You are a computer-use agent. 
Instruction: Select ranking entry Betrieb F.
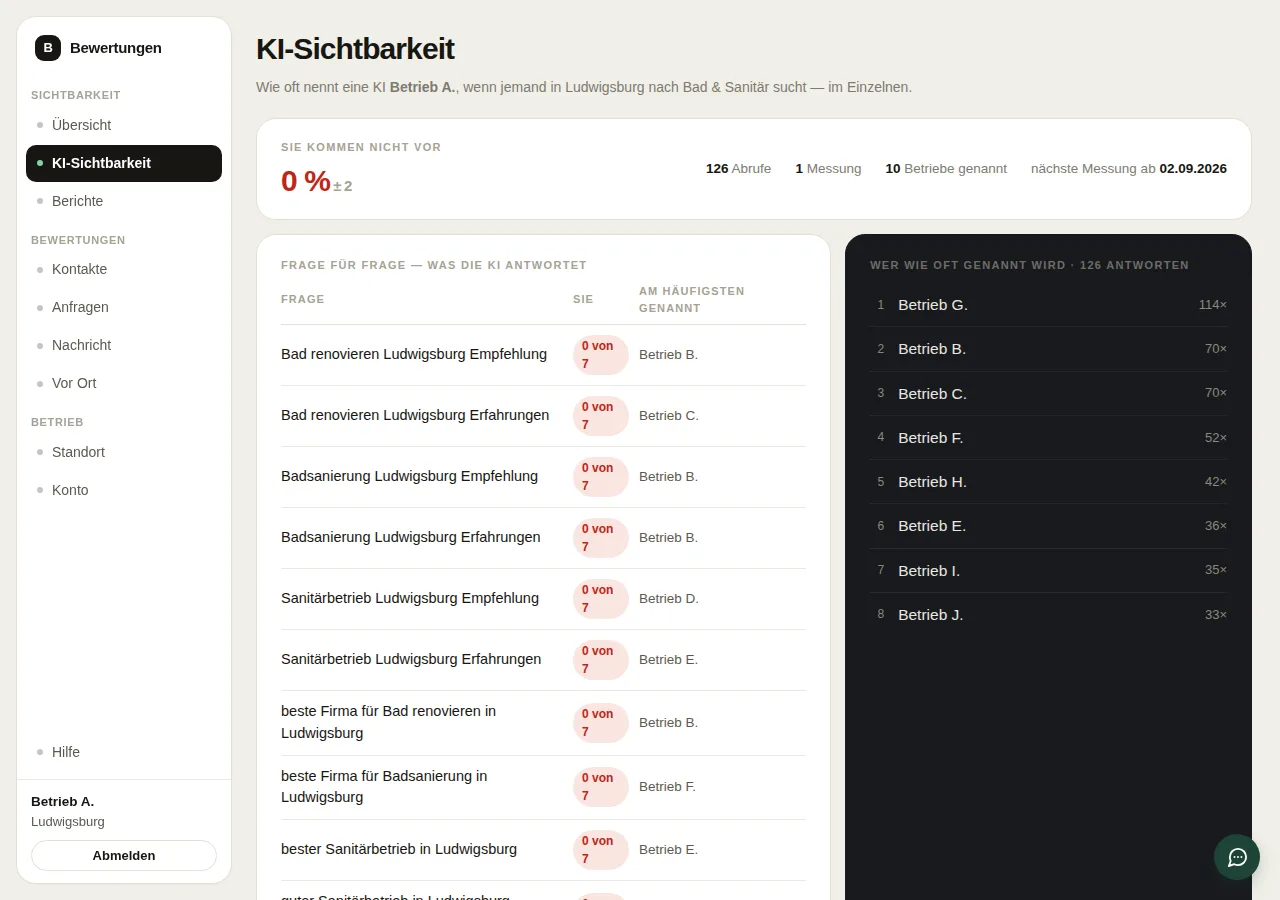(x=1048, y=438)
